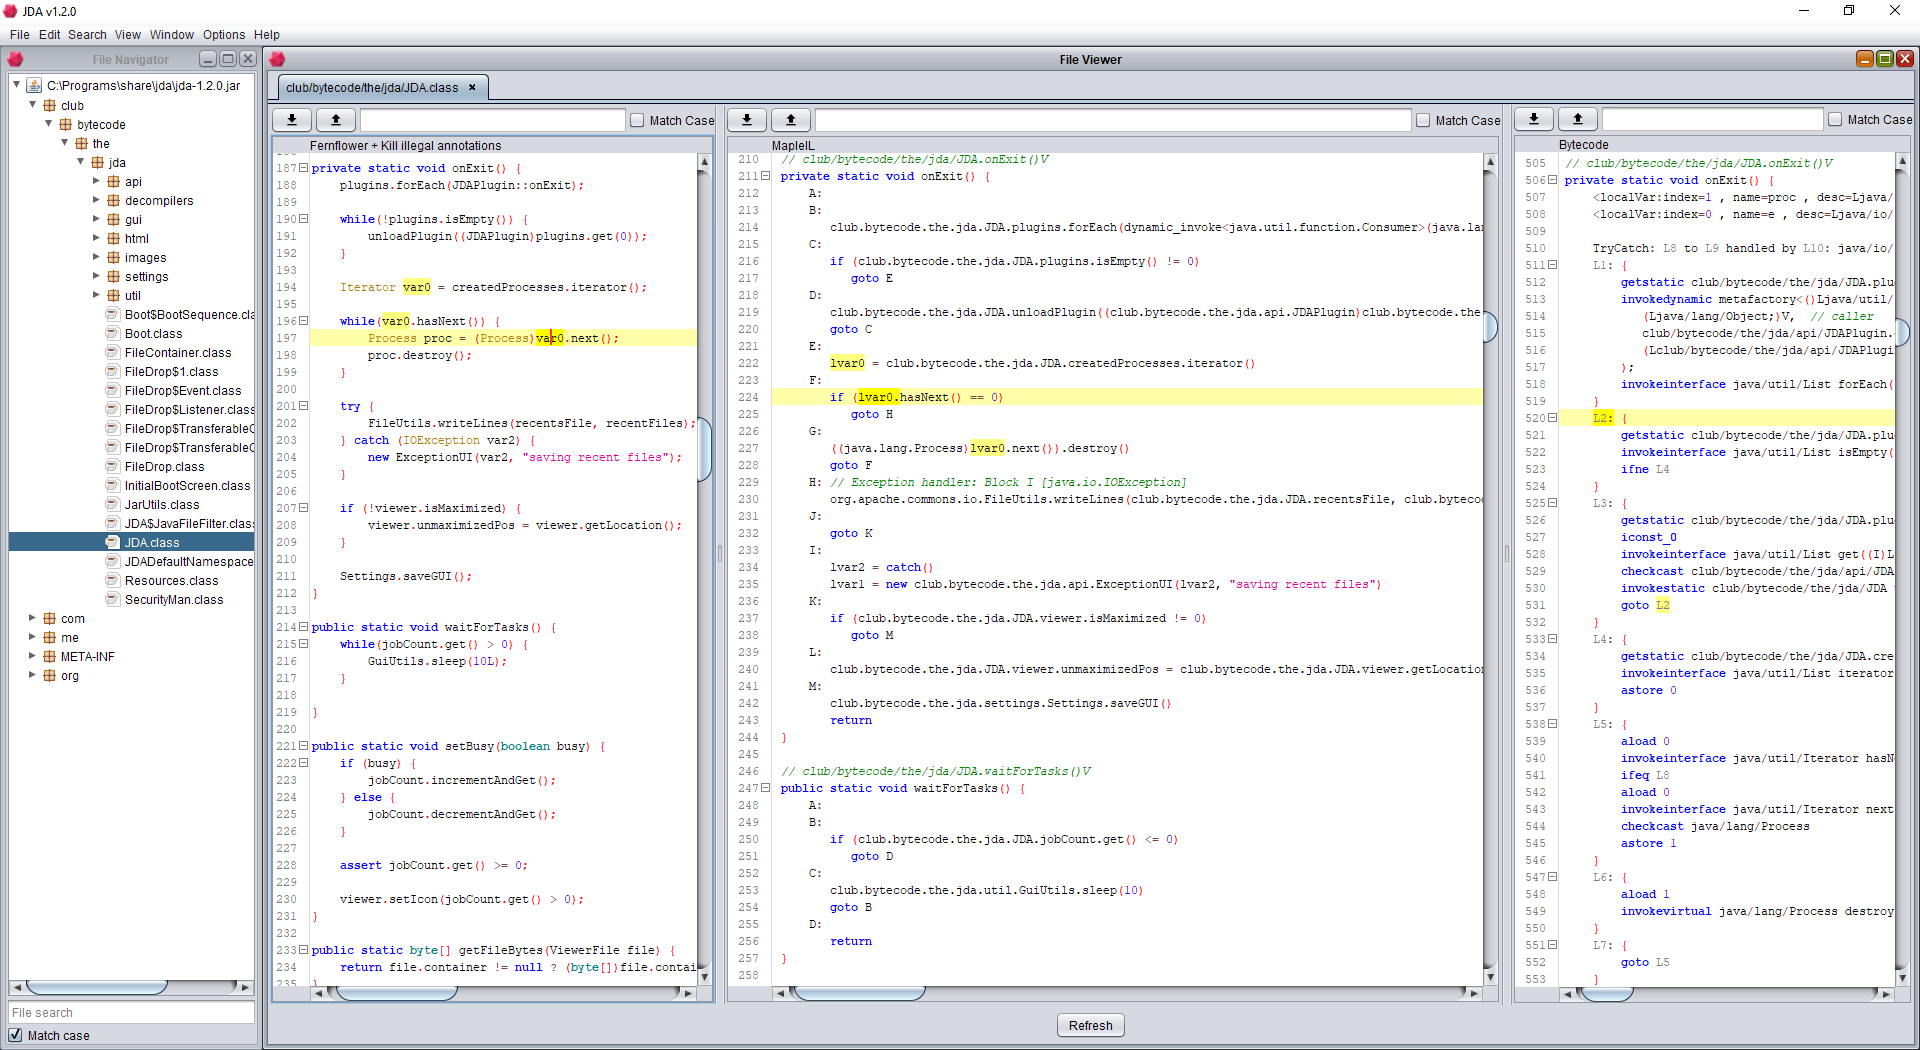Select Resources.class in the file tree

click(171, 581)
